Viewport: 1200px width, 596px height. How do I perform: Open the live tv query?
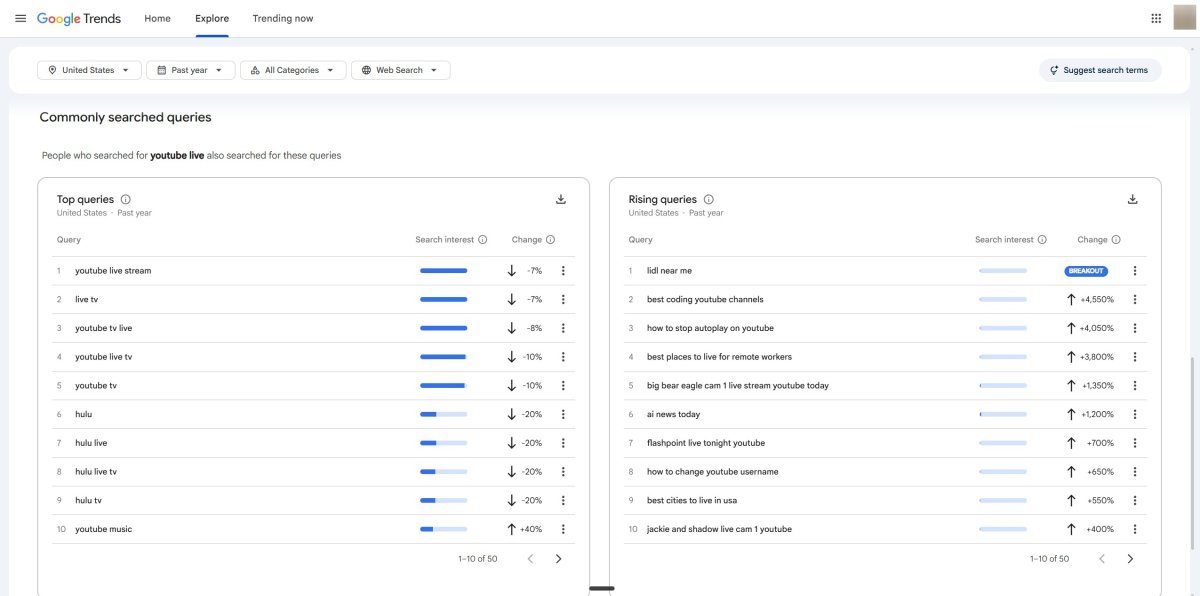[x=87, y=299]
